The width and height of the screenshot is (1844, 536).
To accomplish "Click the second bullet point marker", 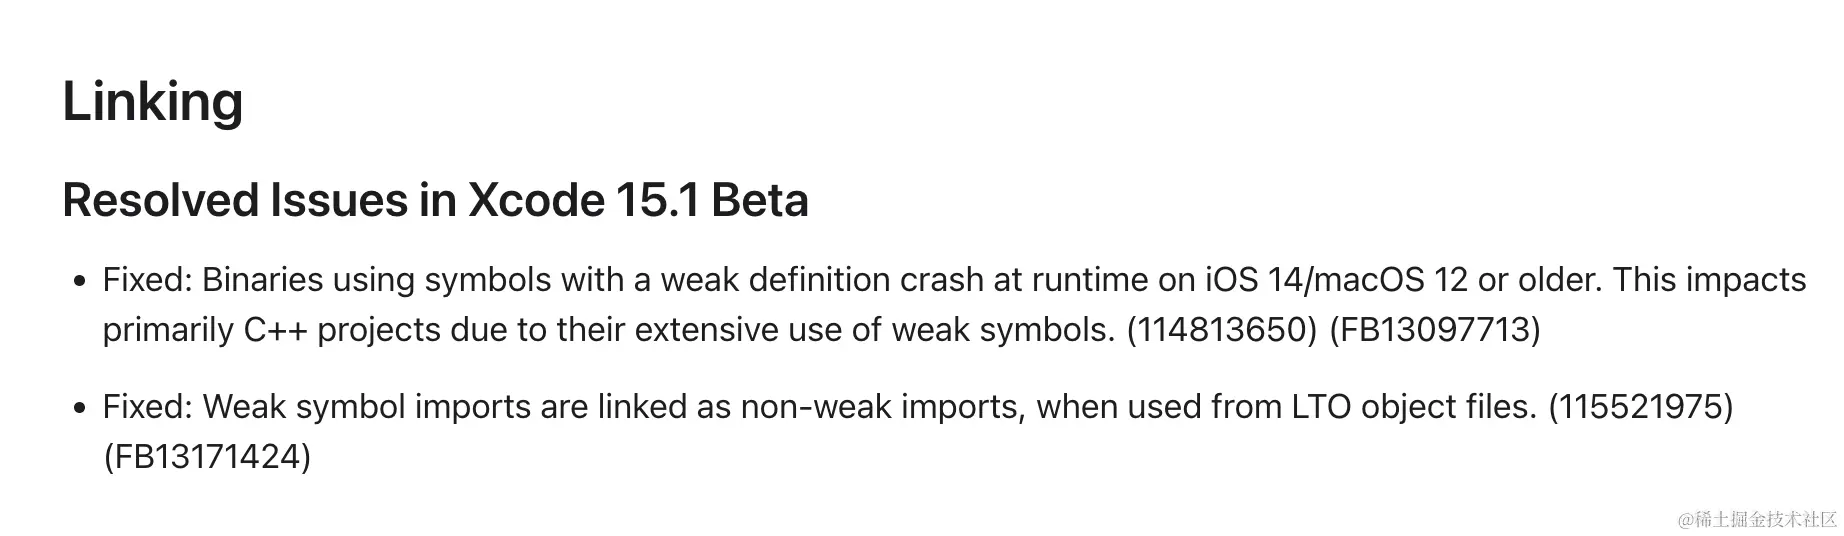I will pos(81,408).
